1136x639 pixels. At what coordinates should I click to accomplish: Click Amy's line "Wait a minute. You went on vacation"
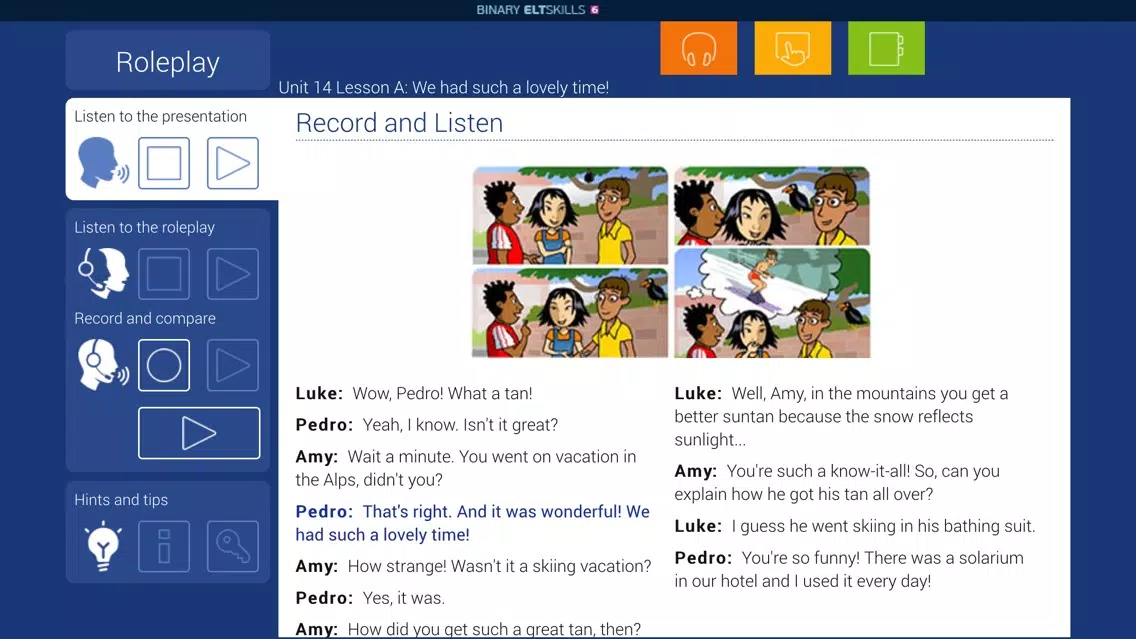click(x=466, y=468)
